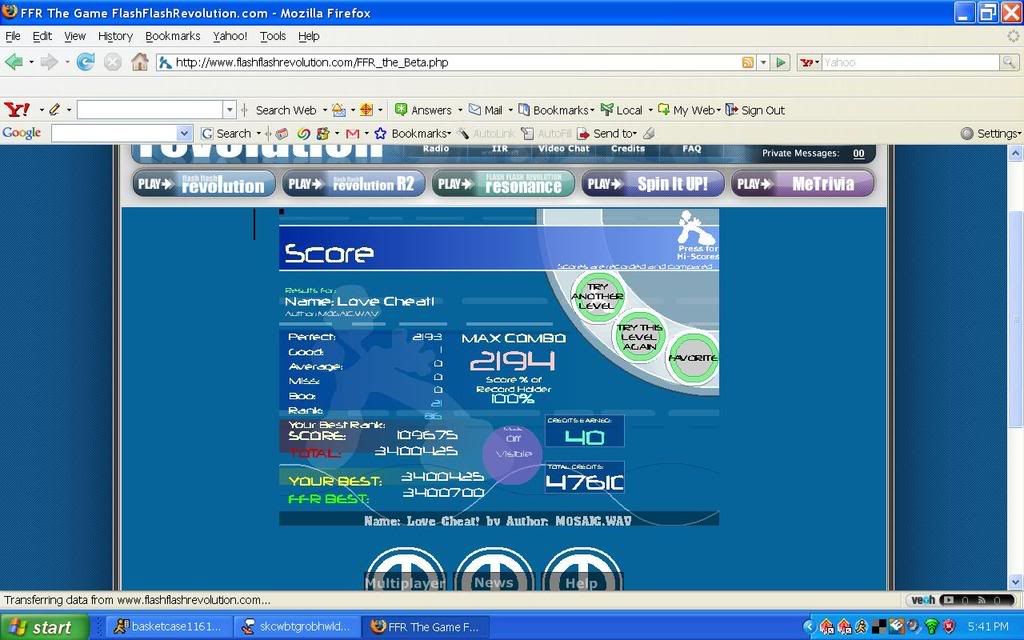Viewport: 1024px width, 640px height.
Task: Click the Try Another Level button
Action: (x=597, y=296)
